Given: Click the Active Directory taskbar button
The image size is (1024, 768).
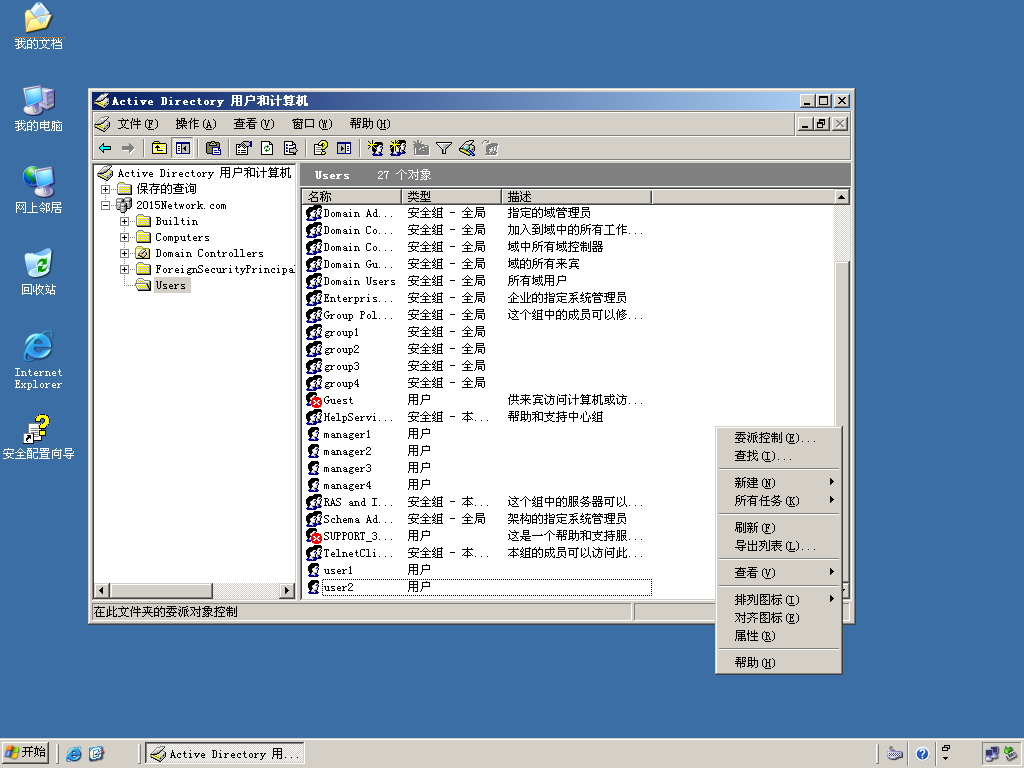Looking at the screenshot, I should 225,754.
